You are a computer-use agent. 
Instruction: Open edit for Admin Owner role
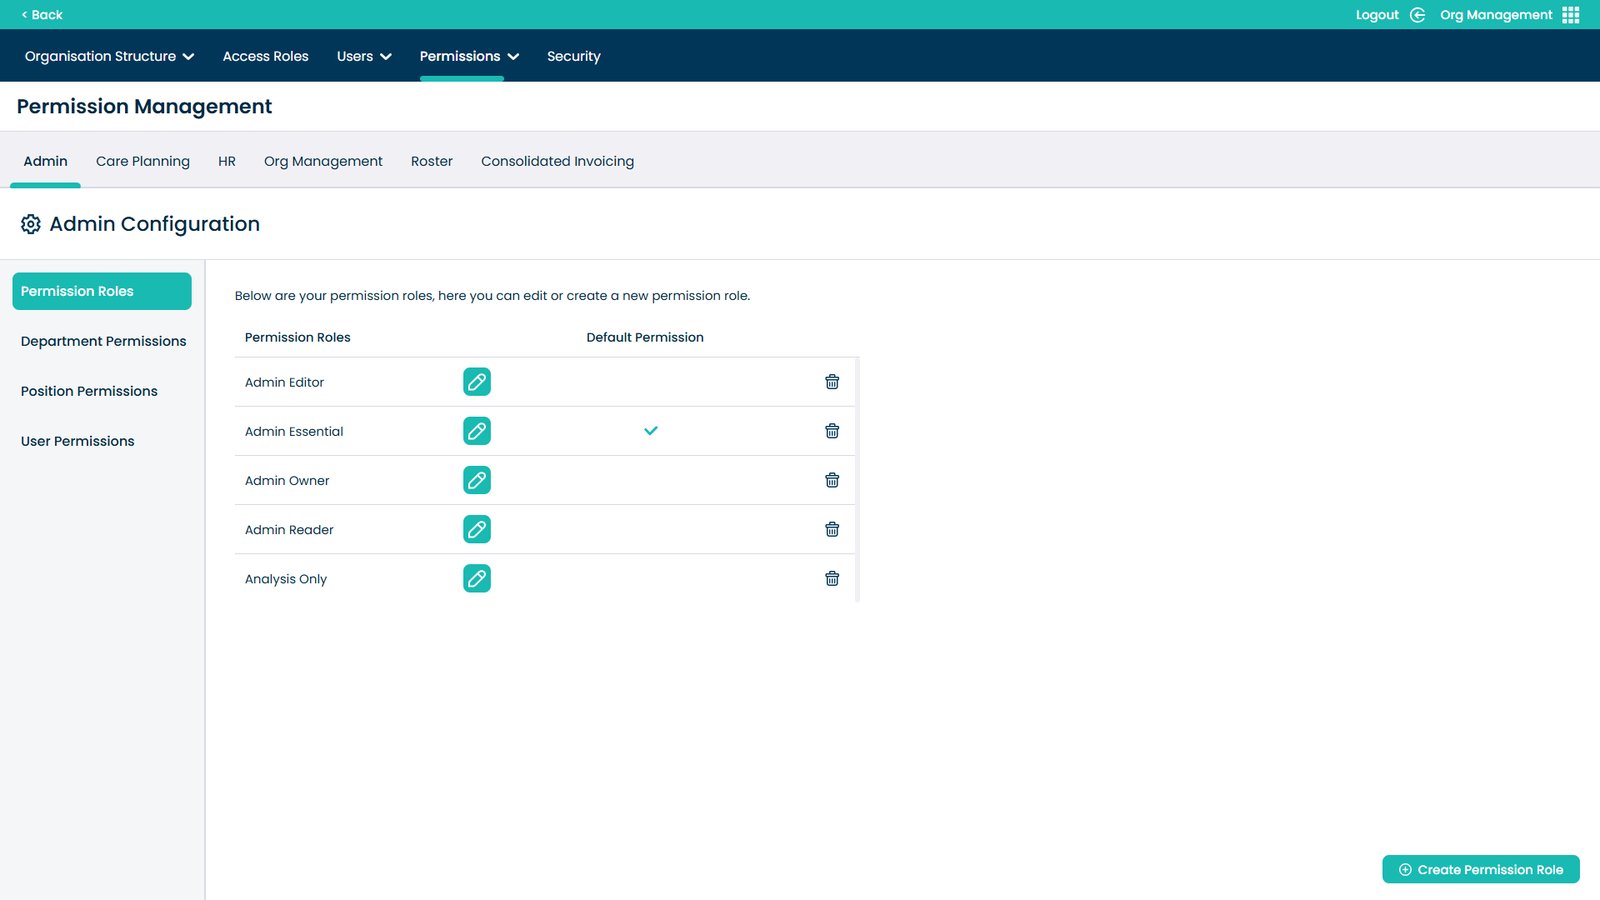(477, 480)
